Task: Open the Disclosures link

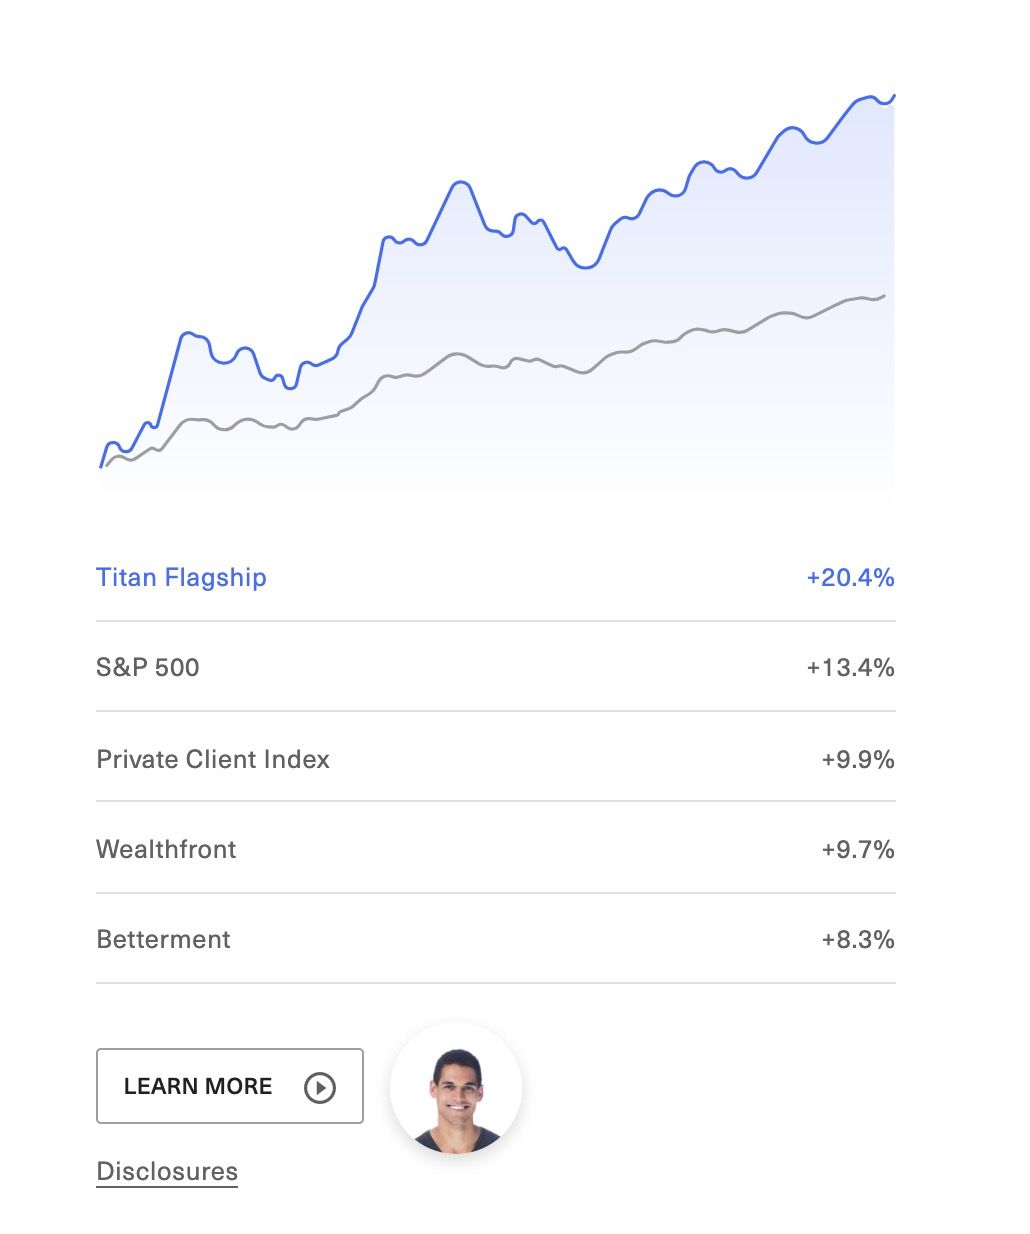Action: (167, 1171)
